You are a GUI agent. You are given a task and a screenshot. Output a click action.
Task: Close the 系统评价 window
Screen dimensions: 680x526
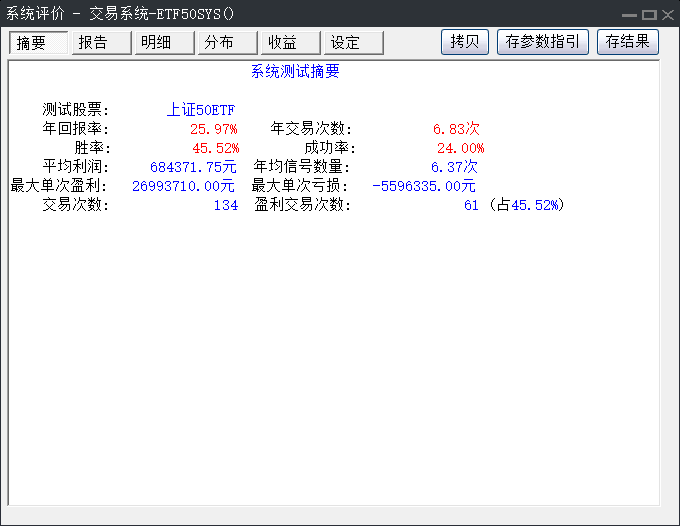[x=666, y=14]
